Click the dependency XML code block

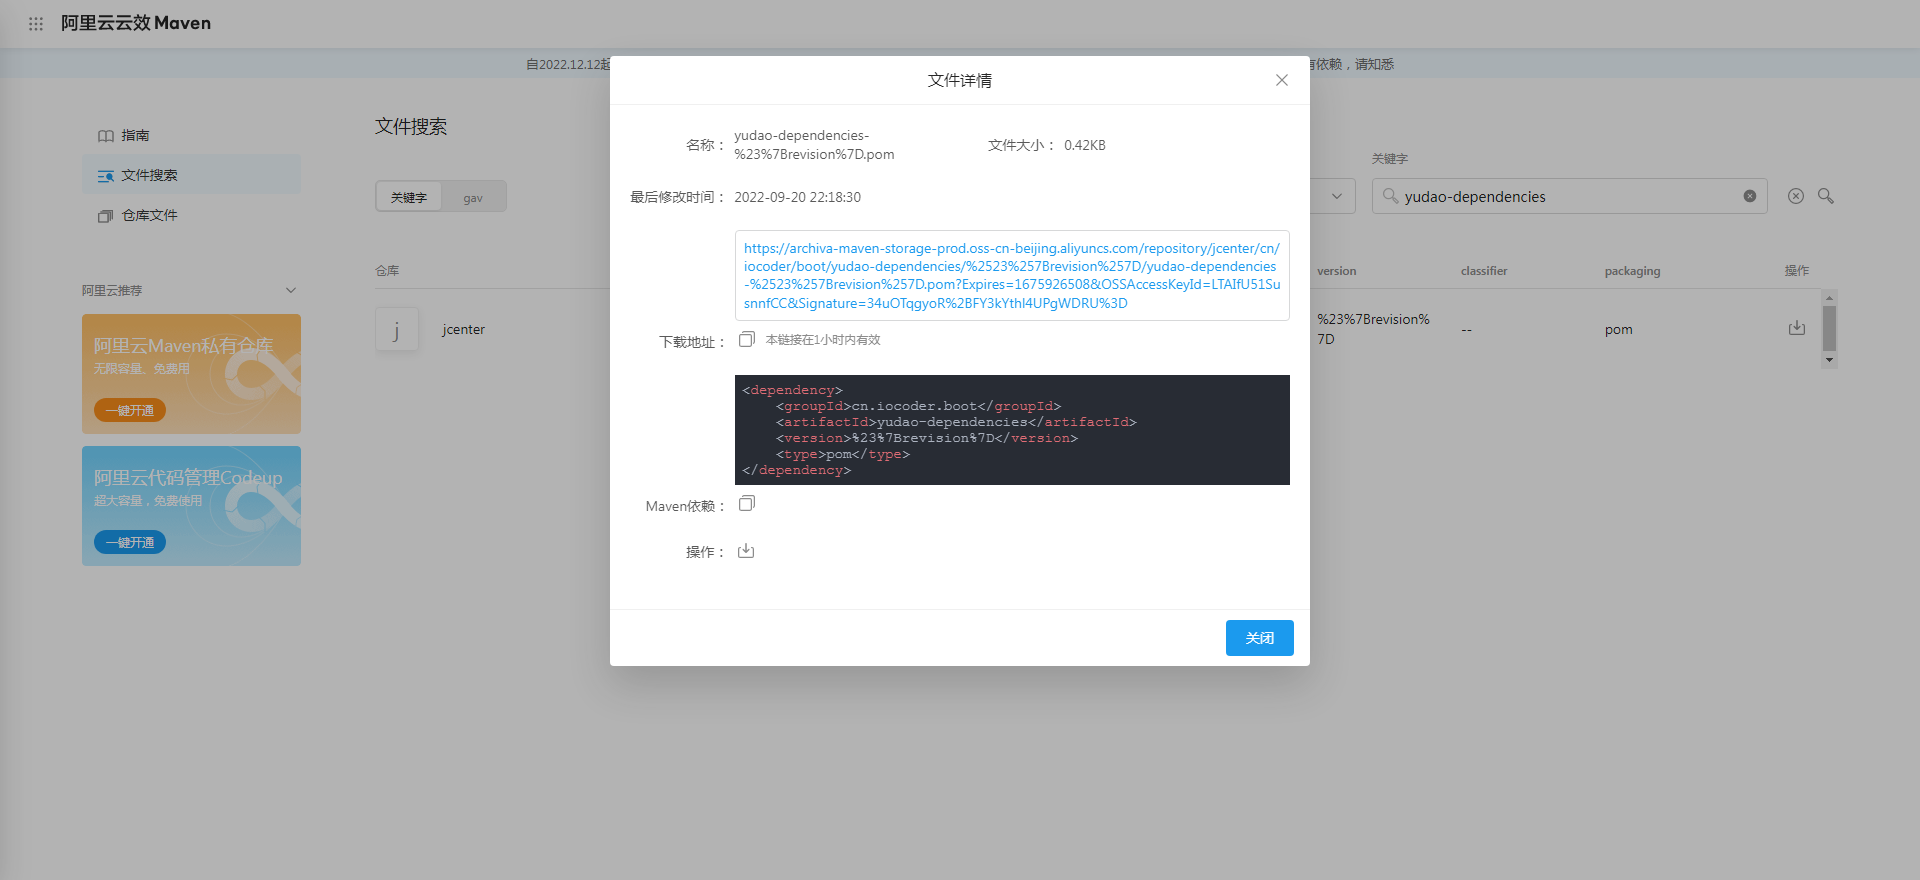coord(1012,430)
